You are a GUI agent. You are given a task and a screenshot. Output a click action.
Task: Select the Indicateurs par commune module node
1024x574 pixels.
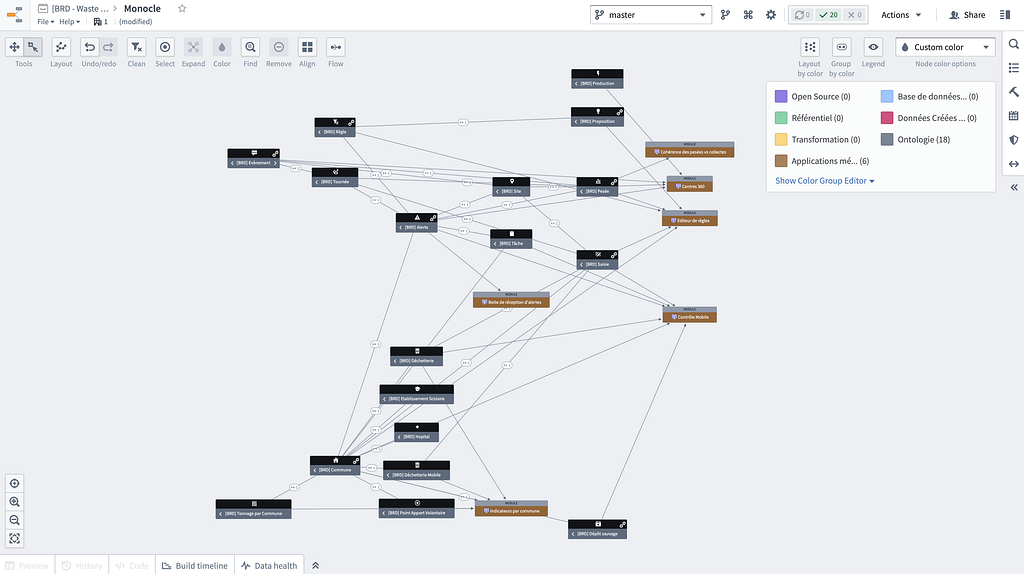511,509
